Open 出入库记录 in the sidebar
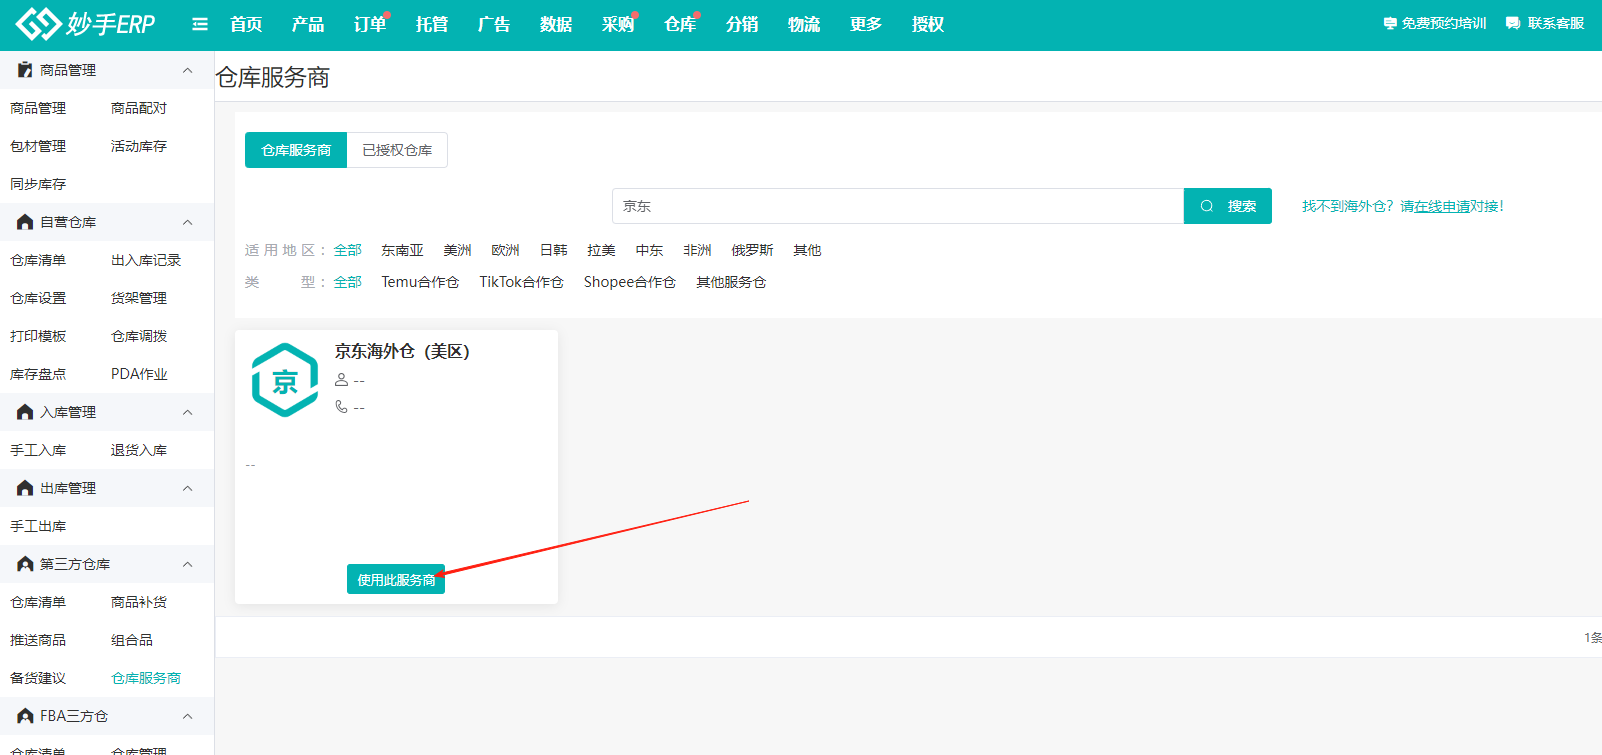This screenshot has height=755, width=1602. coord(146,260)
